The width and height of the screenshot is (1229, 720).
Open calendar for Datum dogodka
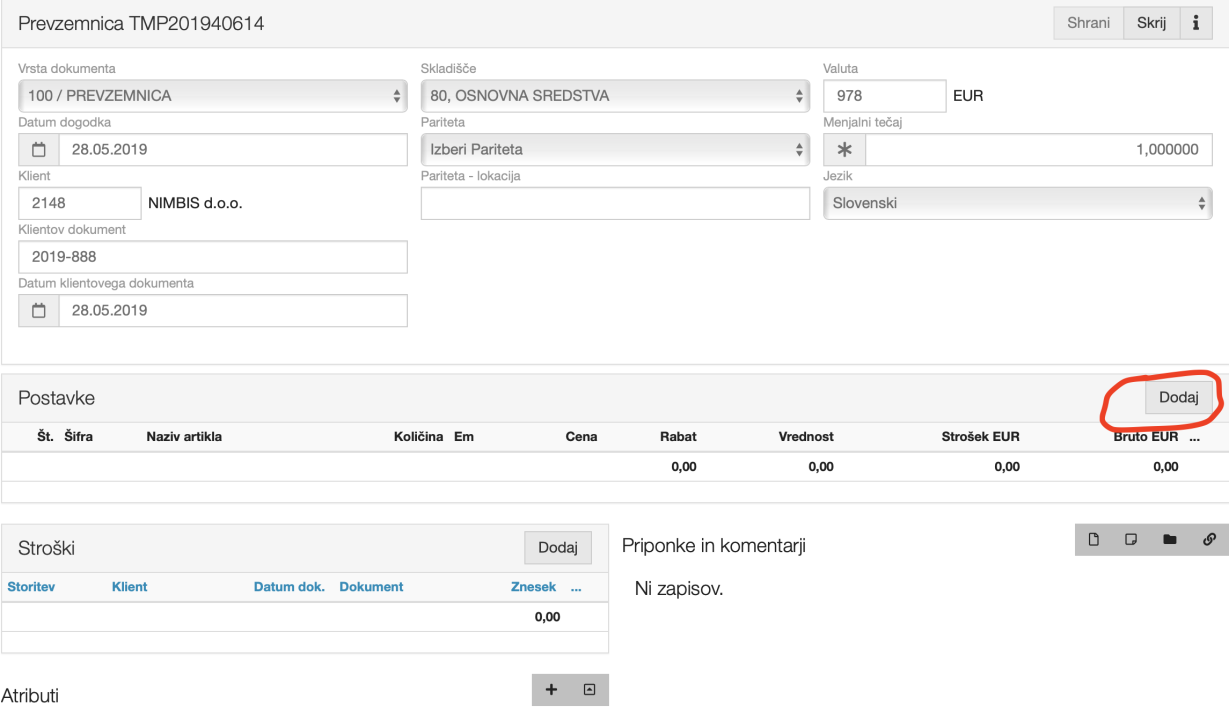39,150
